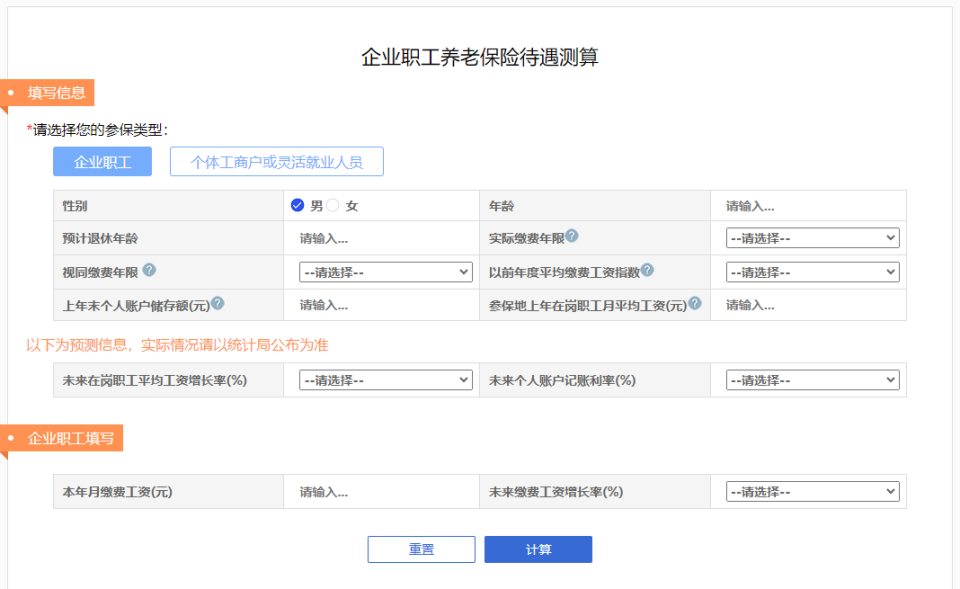Focus the 预计退休年龄 input box
The height and width of the screenshot is (589, 960).
click(380, 238)
